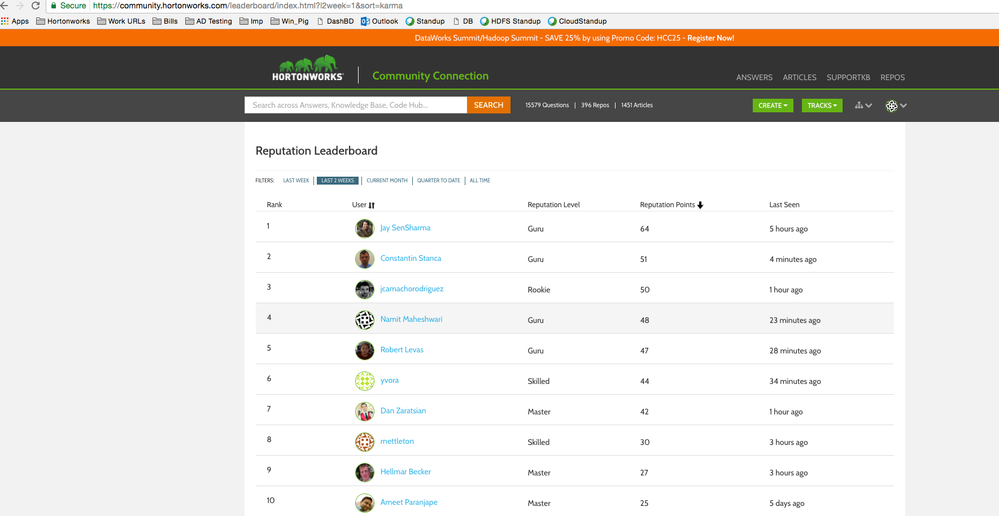The width and height of the screenshot is (999, 516).
Task: Open the CREATE dropdown button
Action: click(773, 106)
